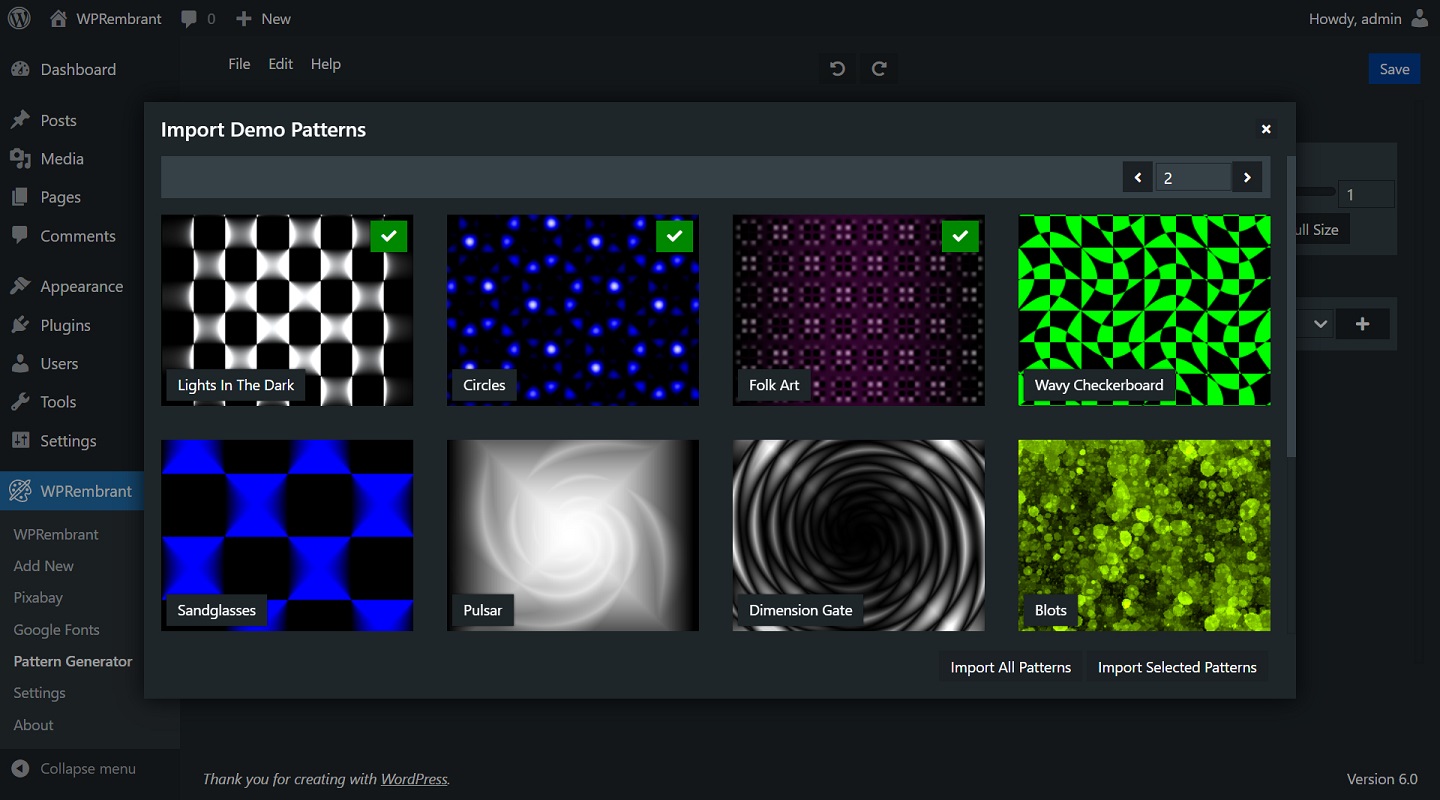Deselect the checkmark on Lights In The Dark
The image size is (1440, 800).
389,236
